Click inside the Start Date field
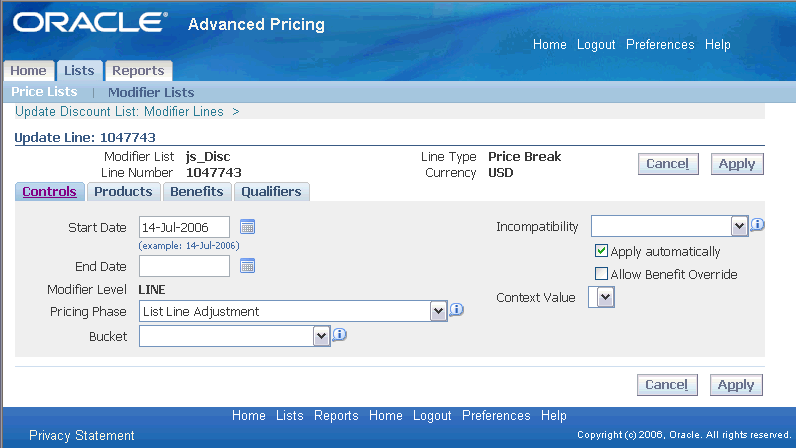Screen dimensions: 796x448 (184, 227)
